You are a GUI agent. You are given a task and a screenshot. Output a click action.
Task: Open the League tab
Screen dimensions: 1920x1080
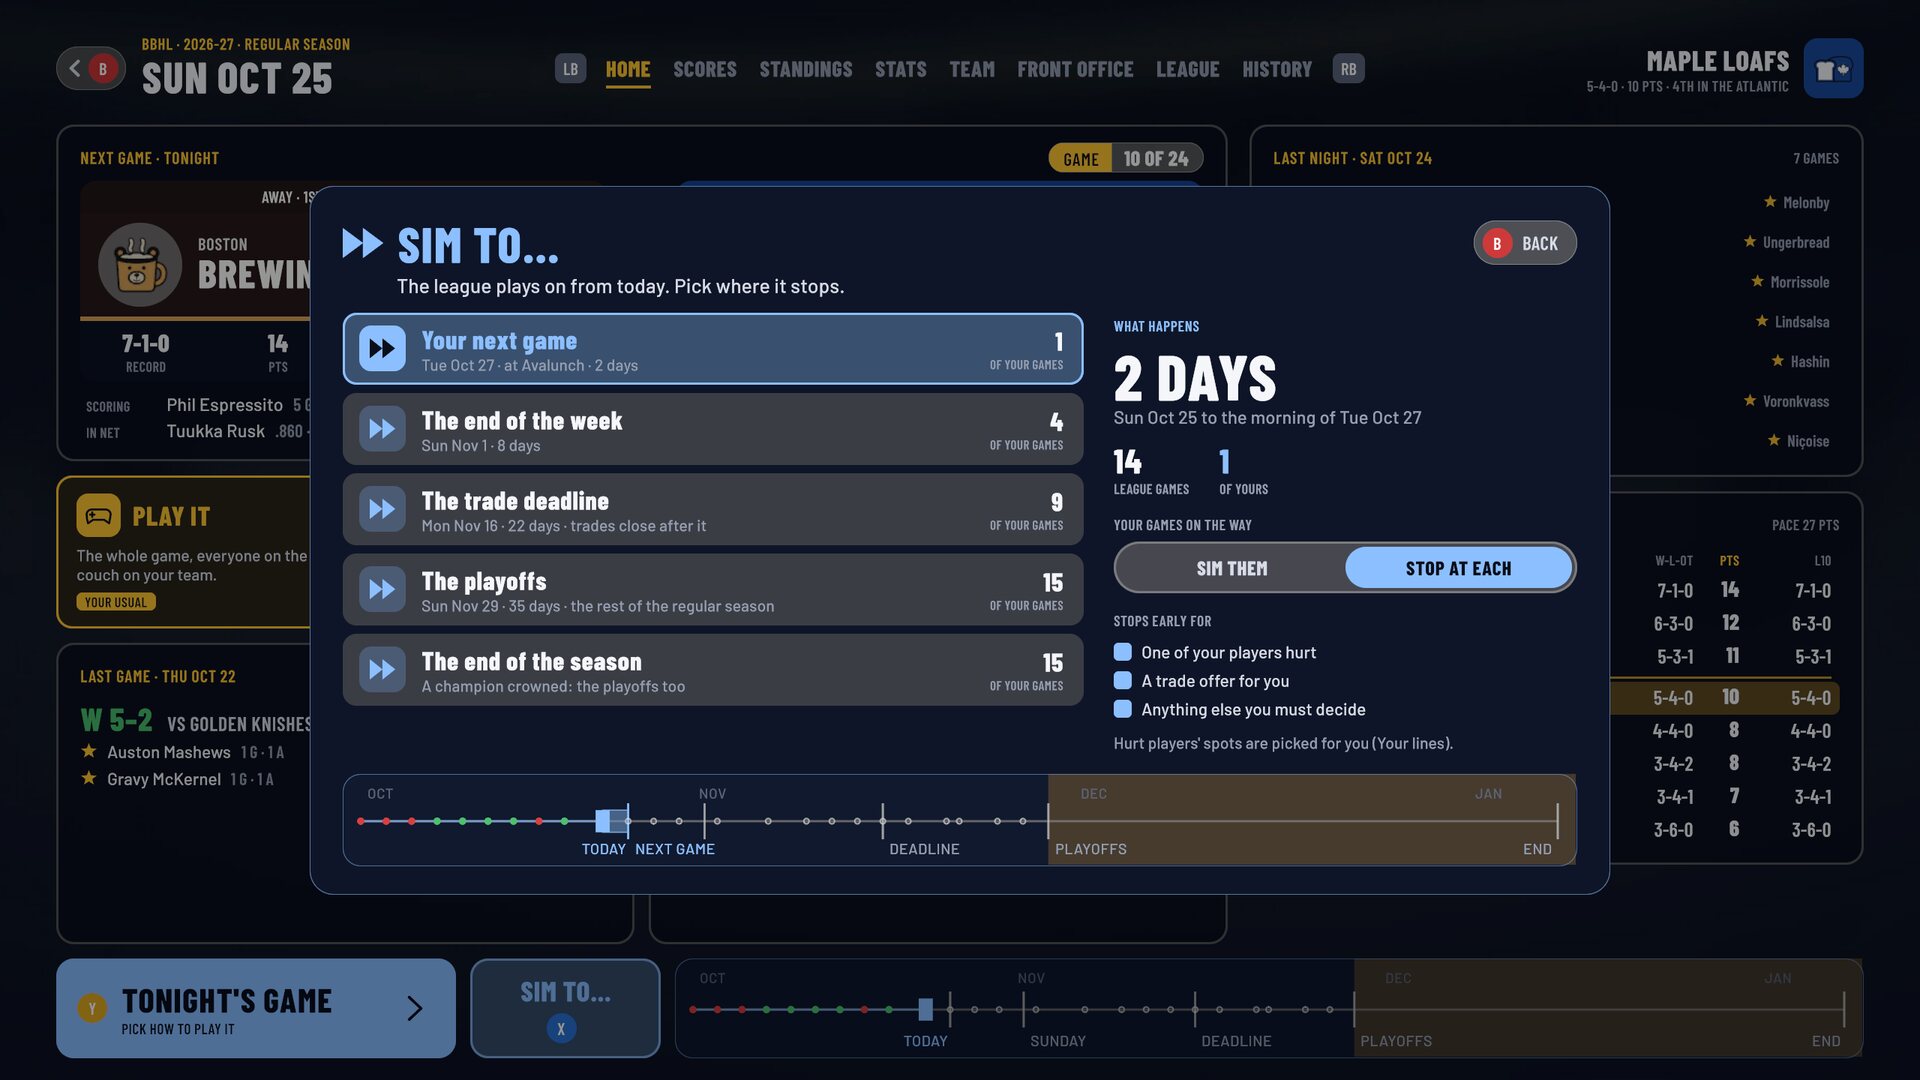coord(1188,69)
